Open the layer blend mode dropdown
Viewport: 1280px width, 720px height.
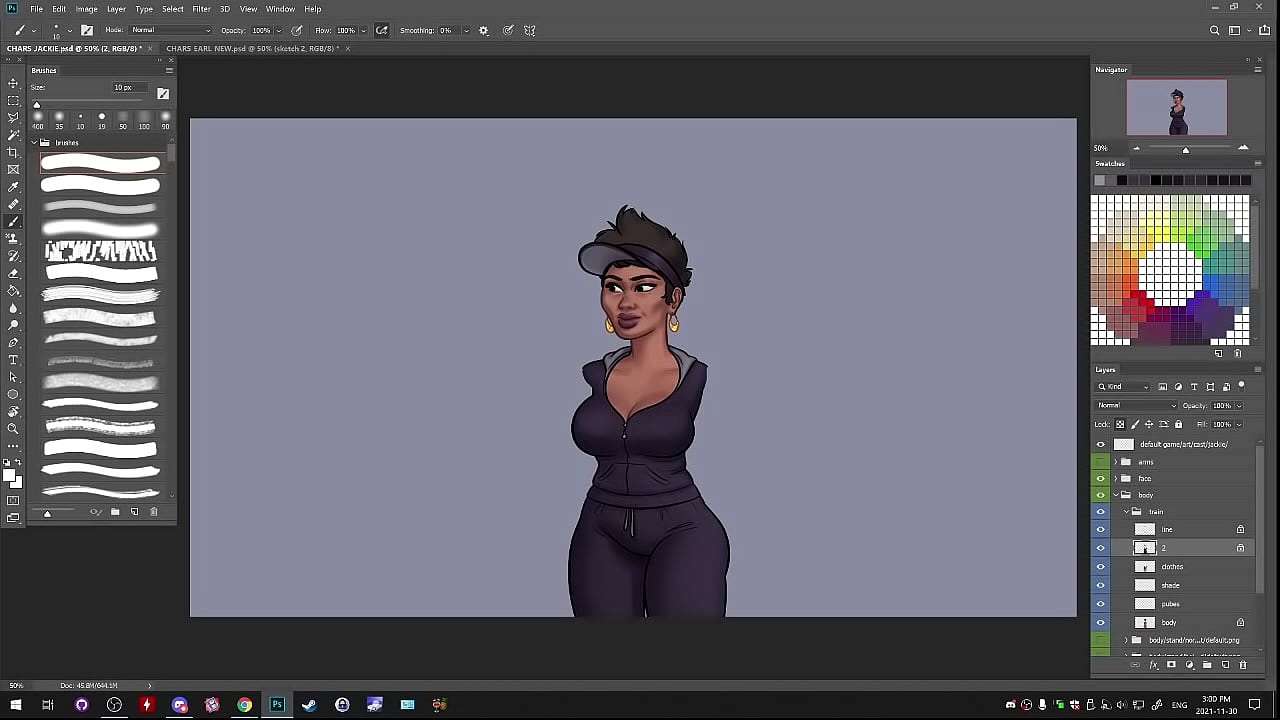tap(1137, 406)
